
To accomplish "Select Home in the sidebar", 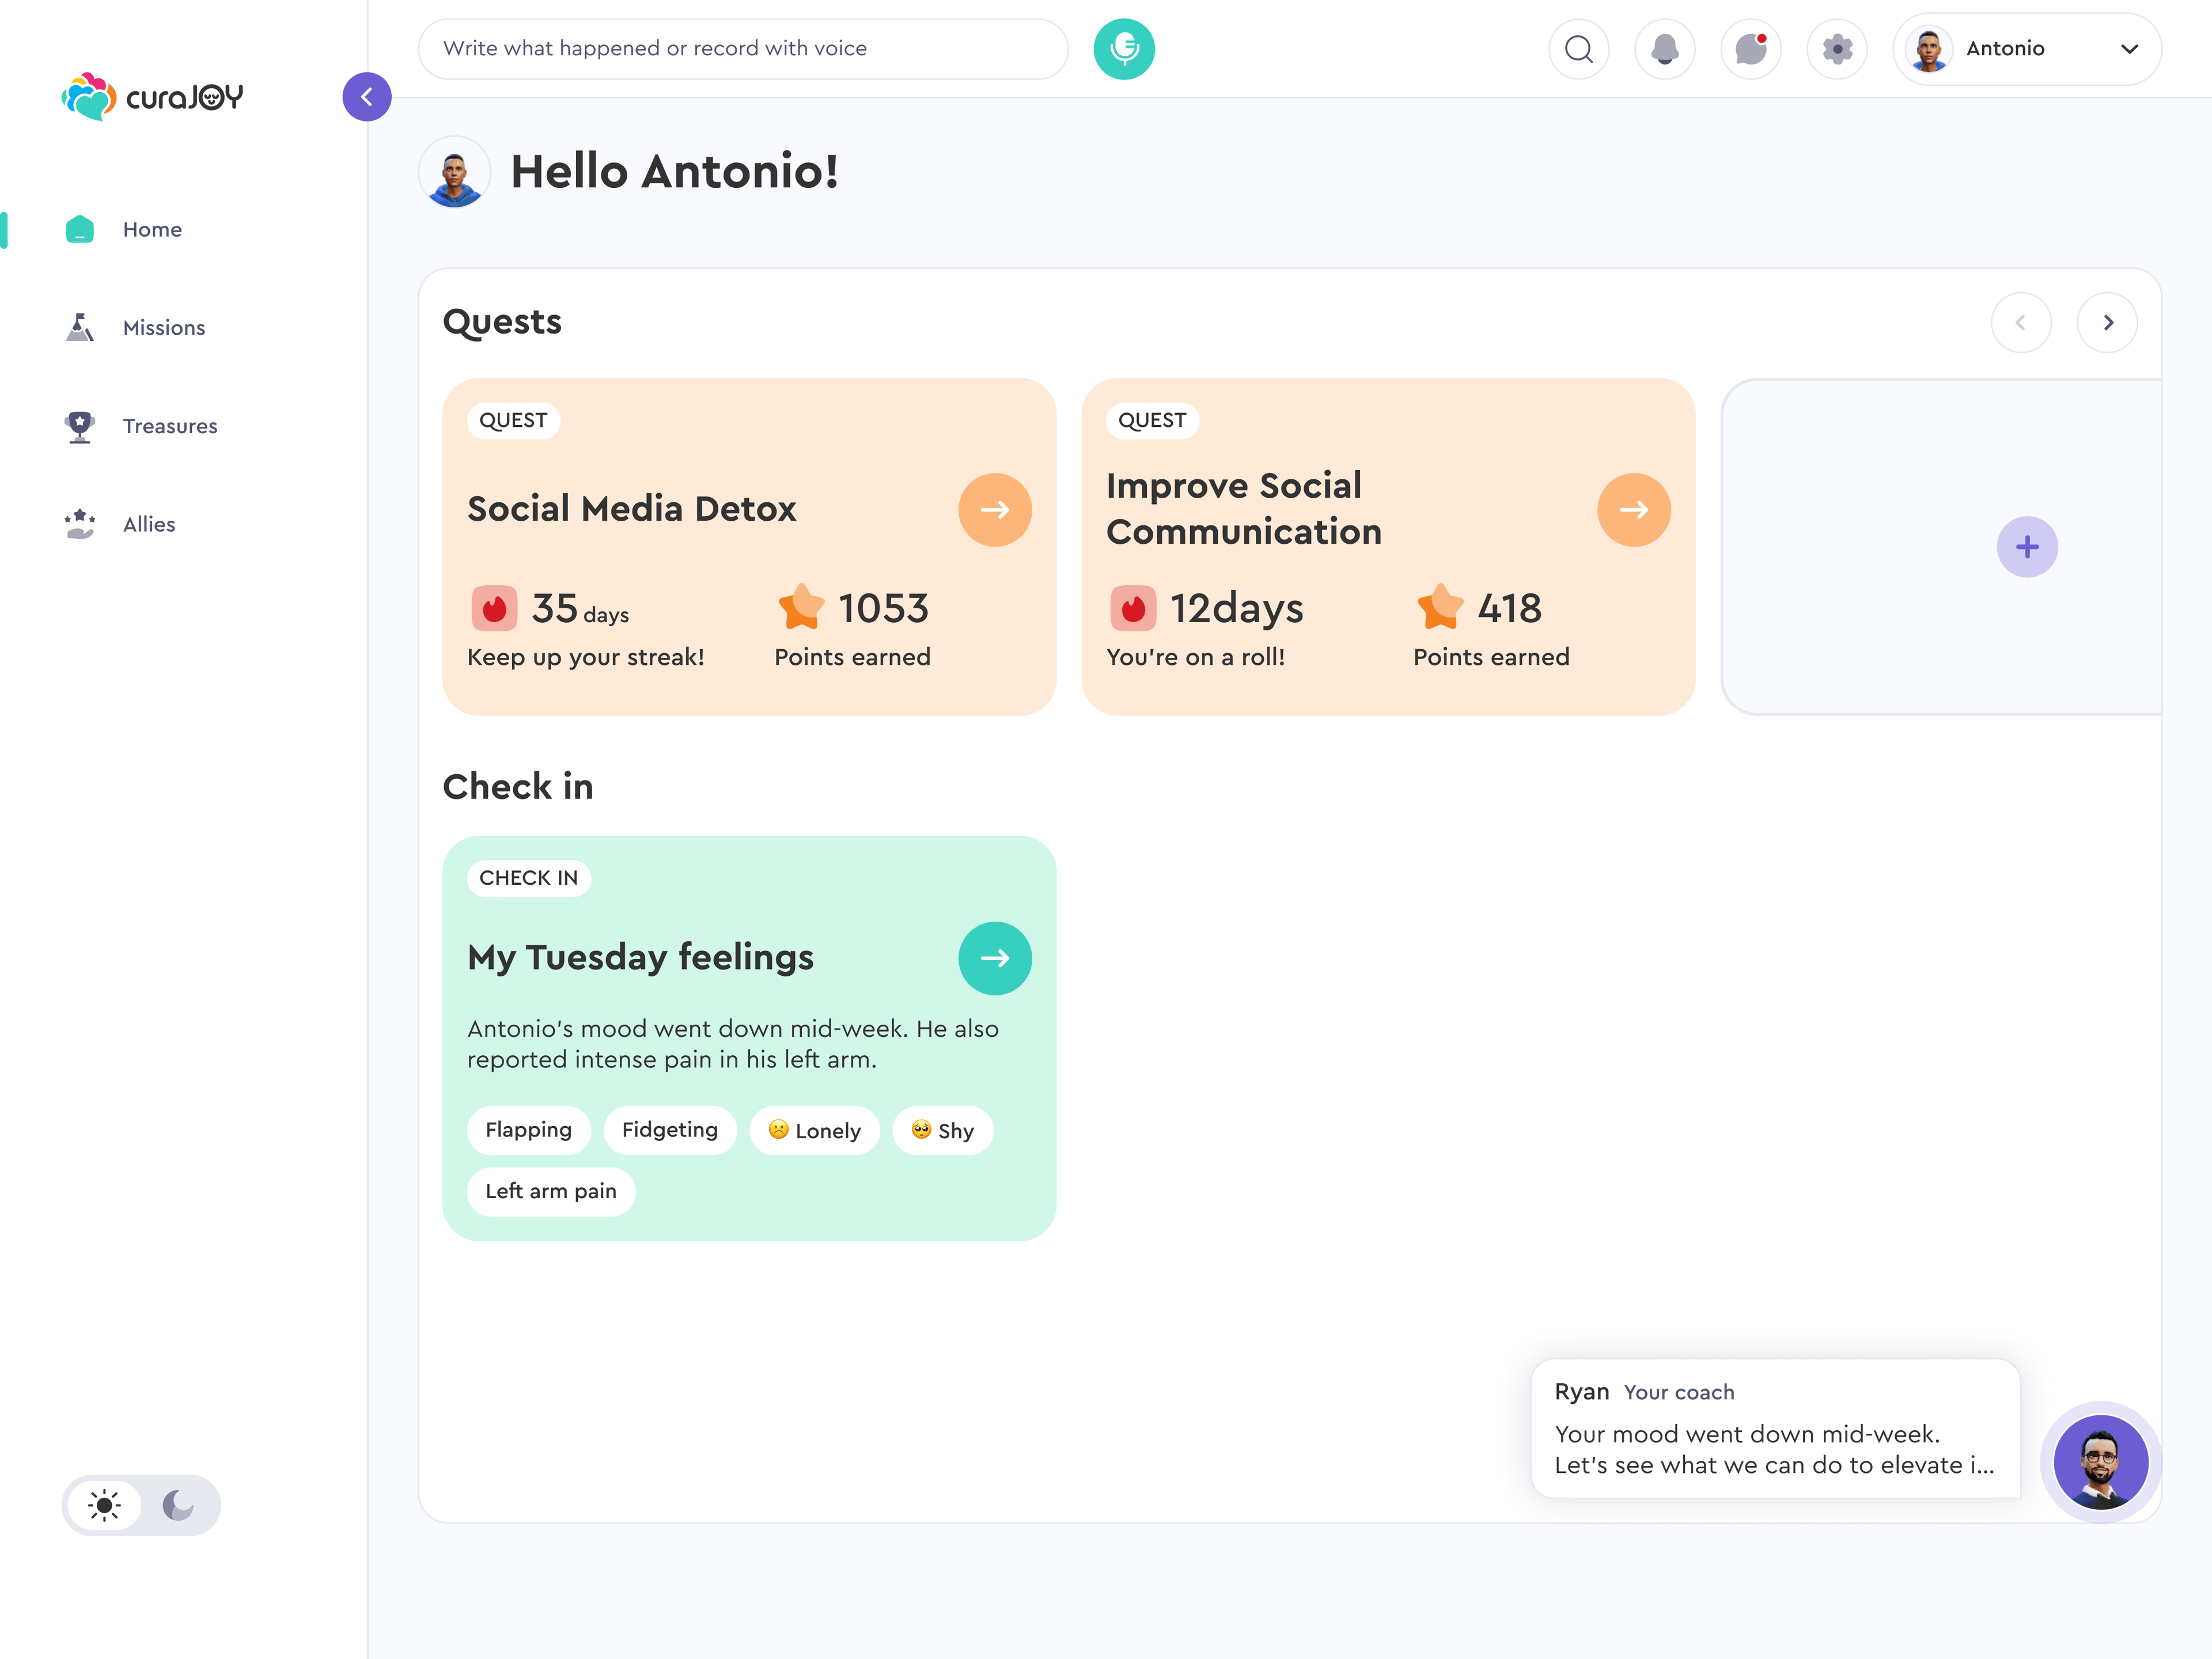I will point(152,229).
